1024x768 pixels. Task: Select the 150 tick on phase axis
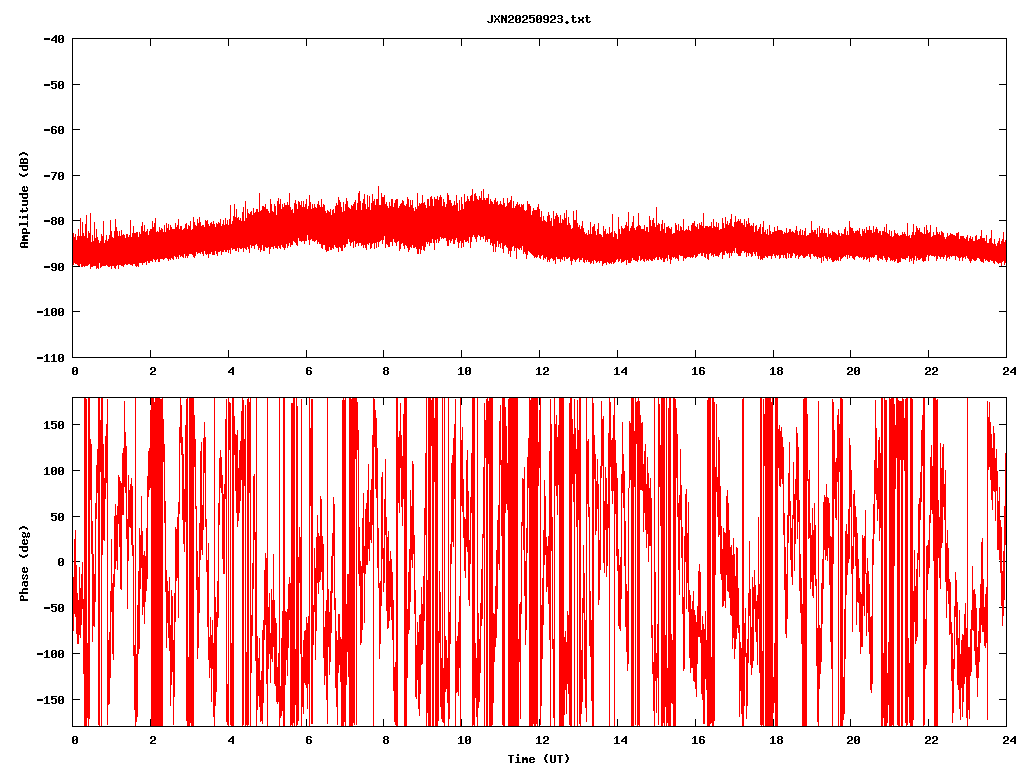[x=54, y=425]
